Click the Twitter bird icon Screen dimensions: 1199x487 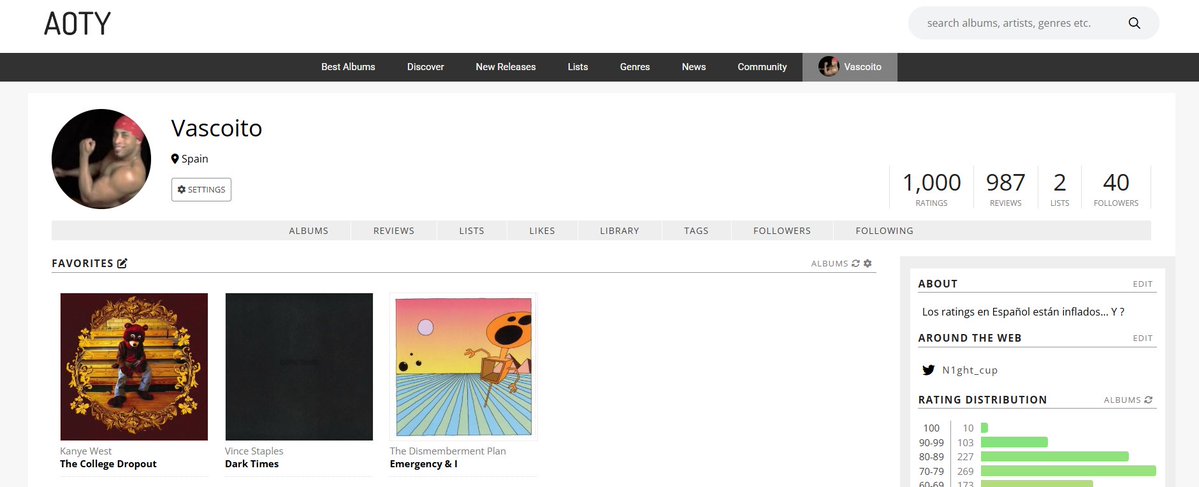928,370
